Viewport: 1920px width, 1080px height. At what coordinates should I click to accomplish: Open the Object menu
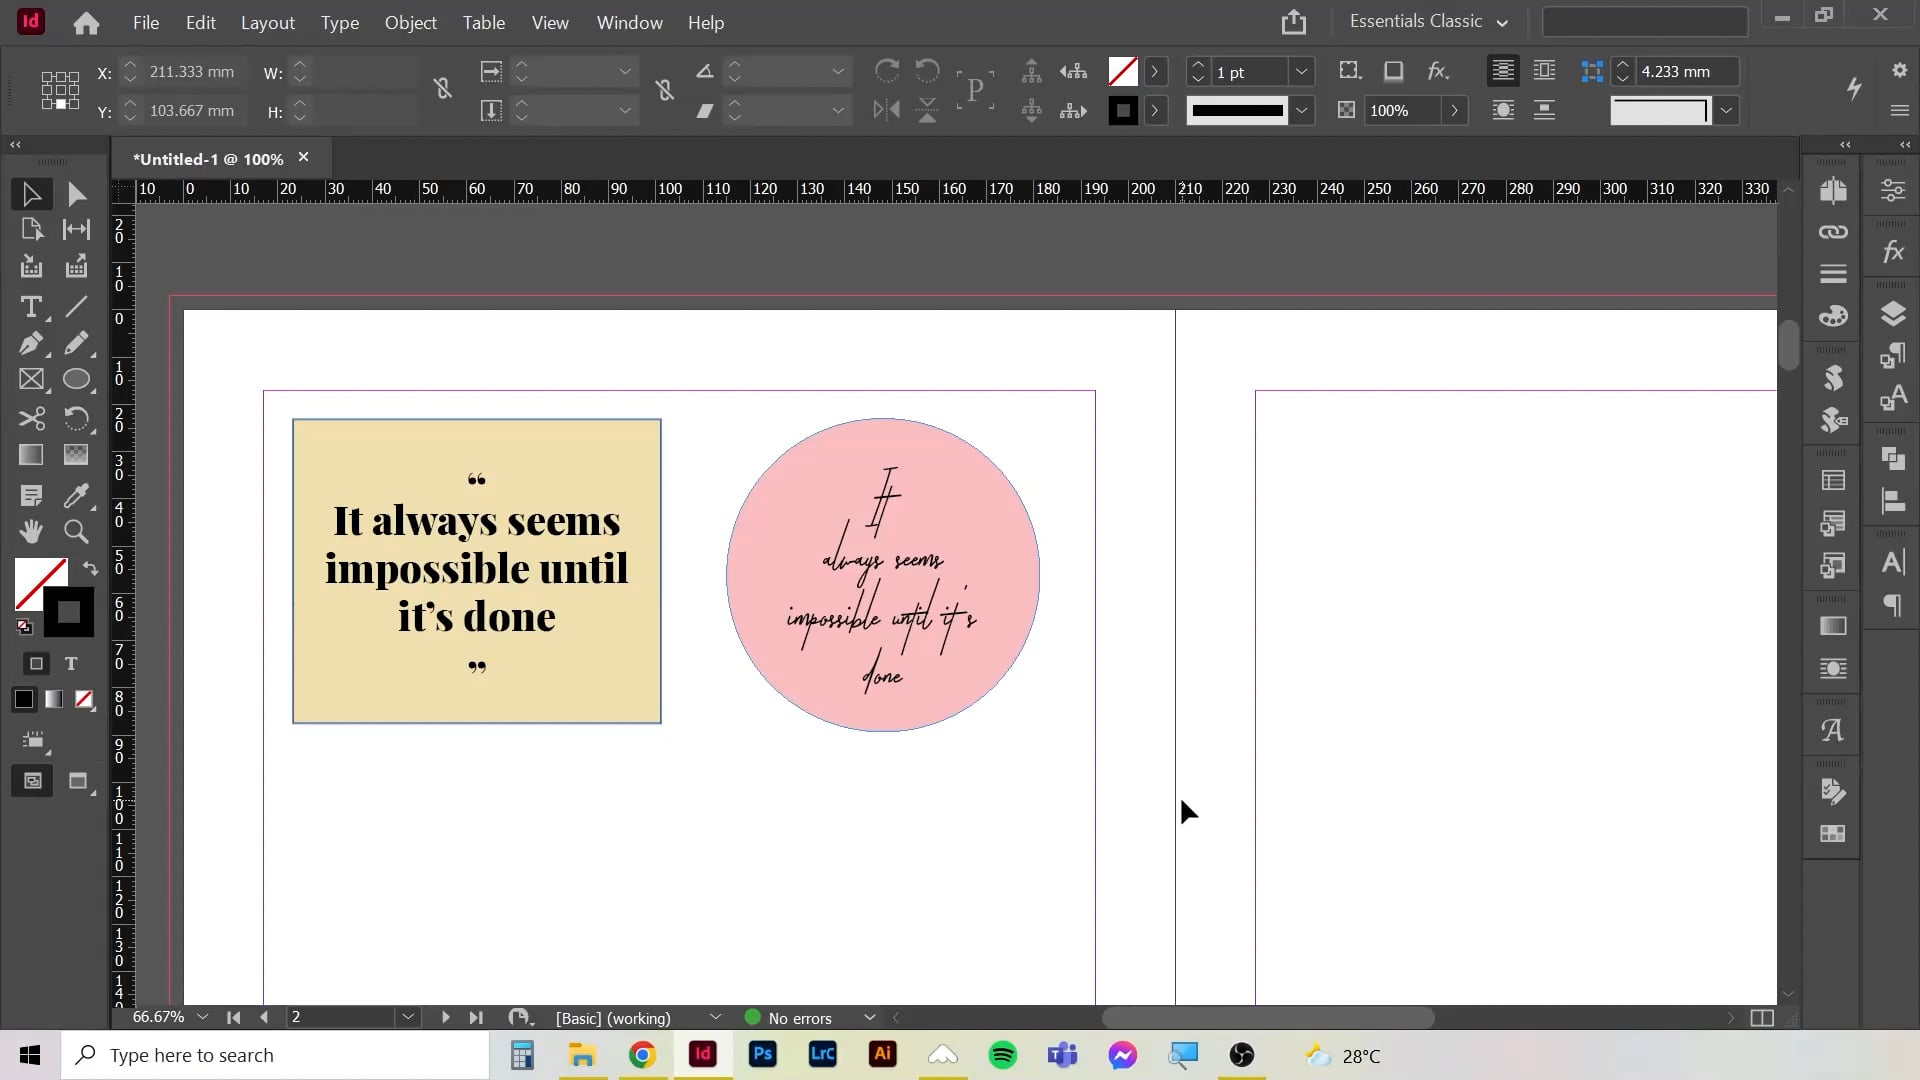[410, 22]
